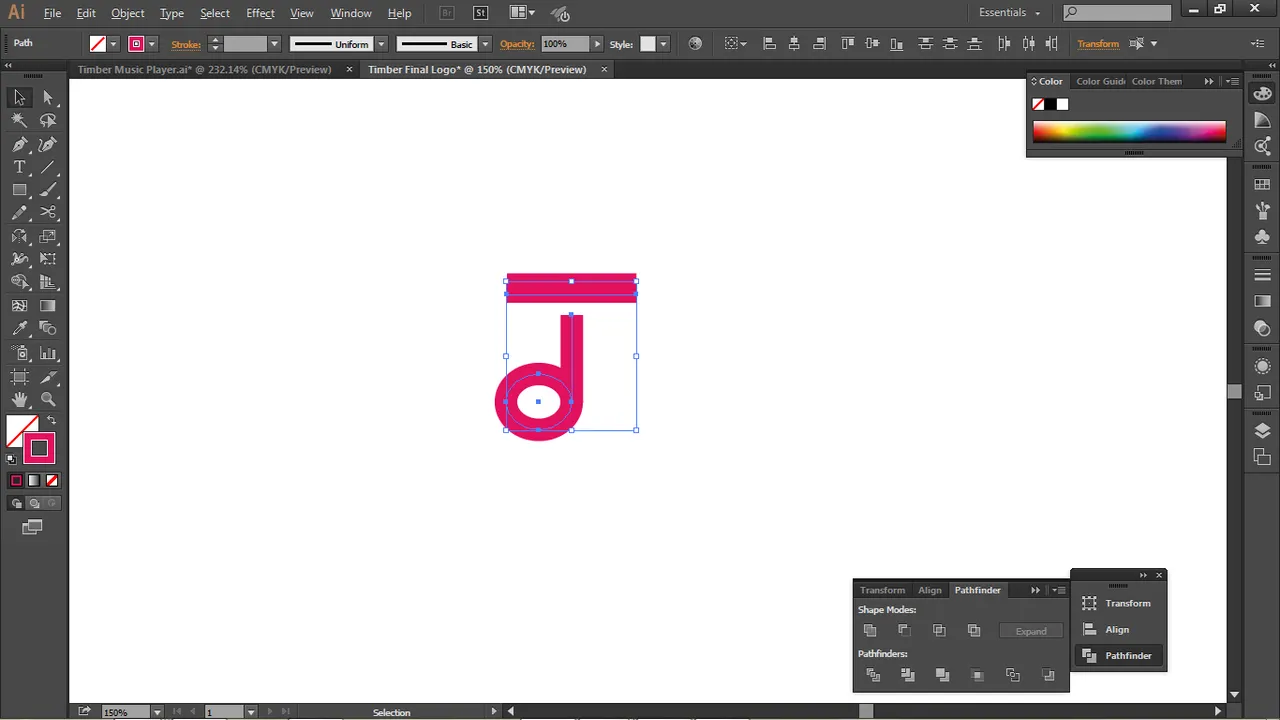Select the Hand tool

[19, 400]
